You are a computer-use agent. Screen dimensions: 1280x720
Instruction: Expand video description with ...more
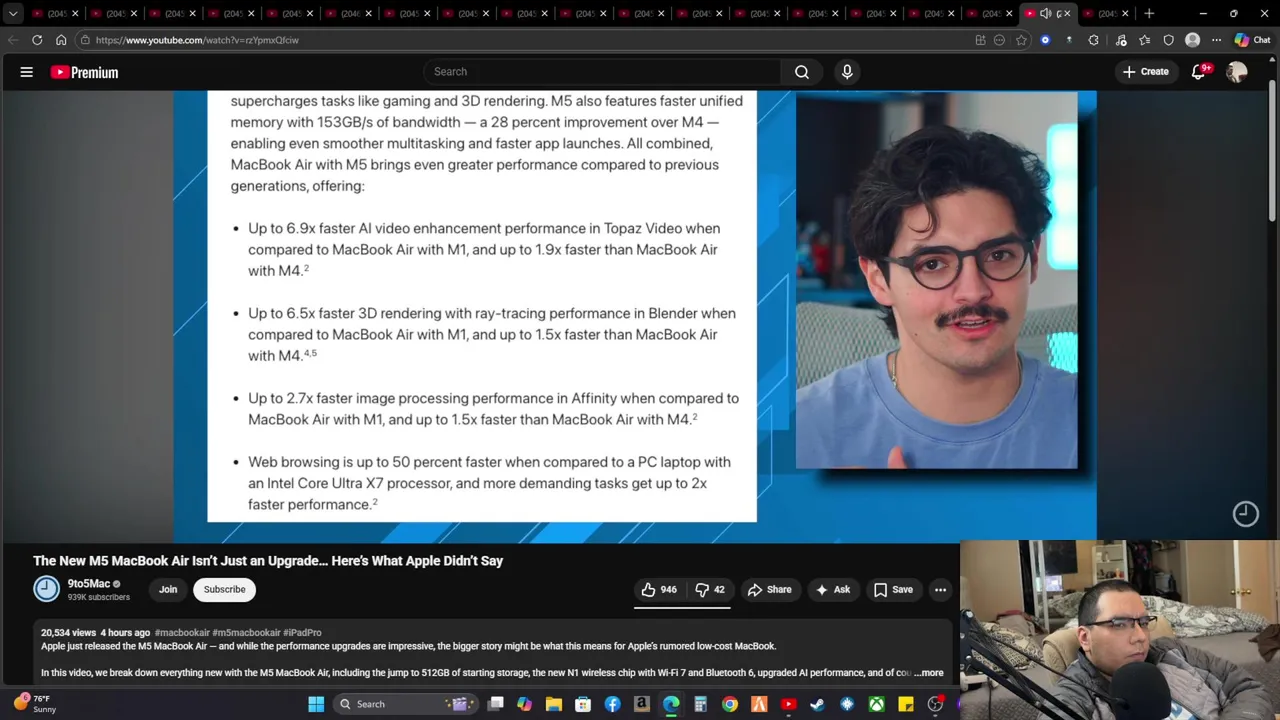click(x=929, y=673)
